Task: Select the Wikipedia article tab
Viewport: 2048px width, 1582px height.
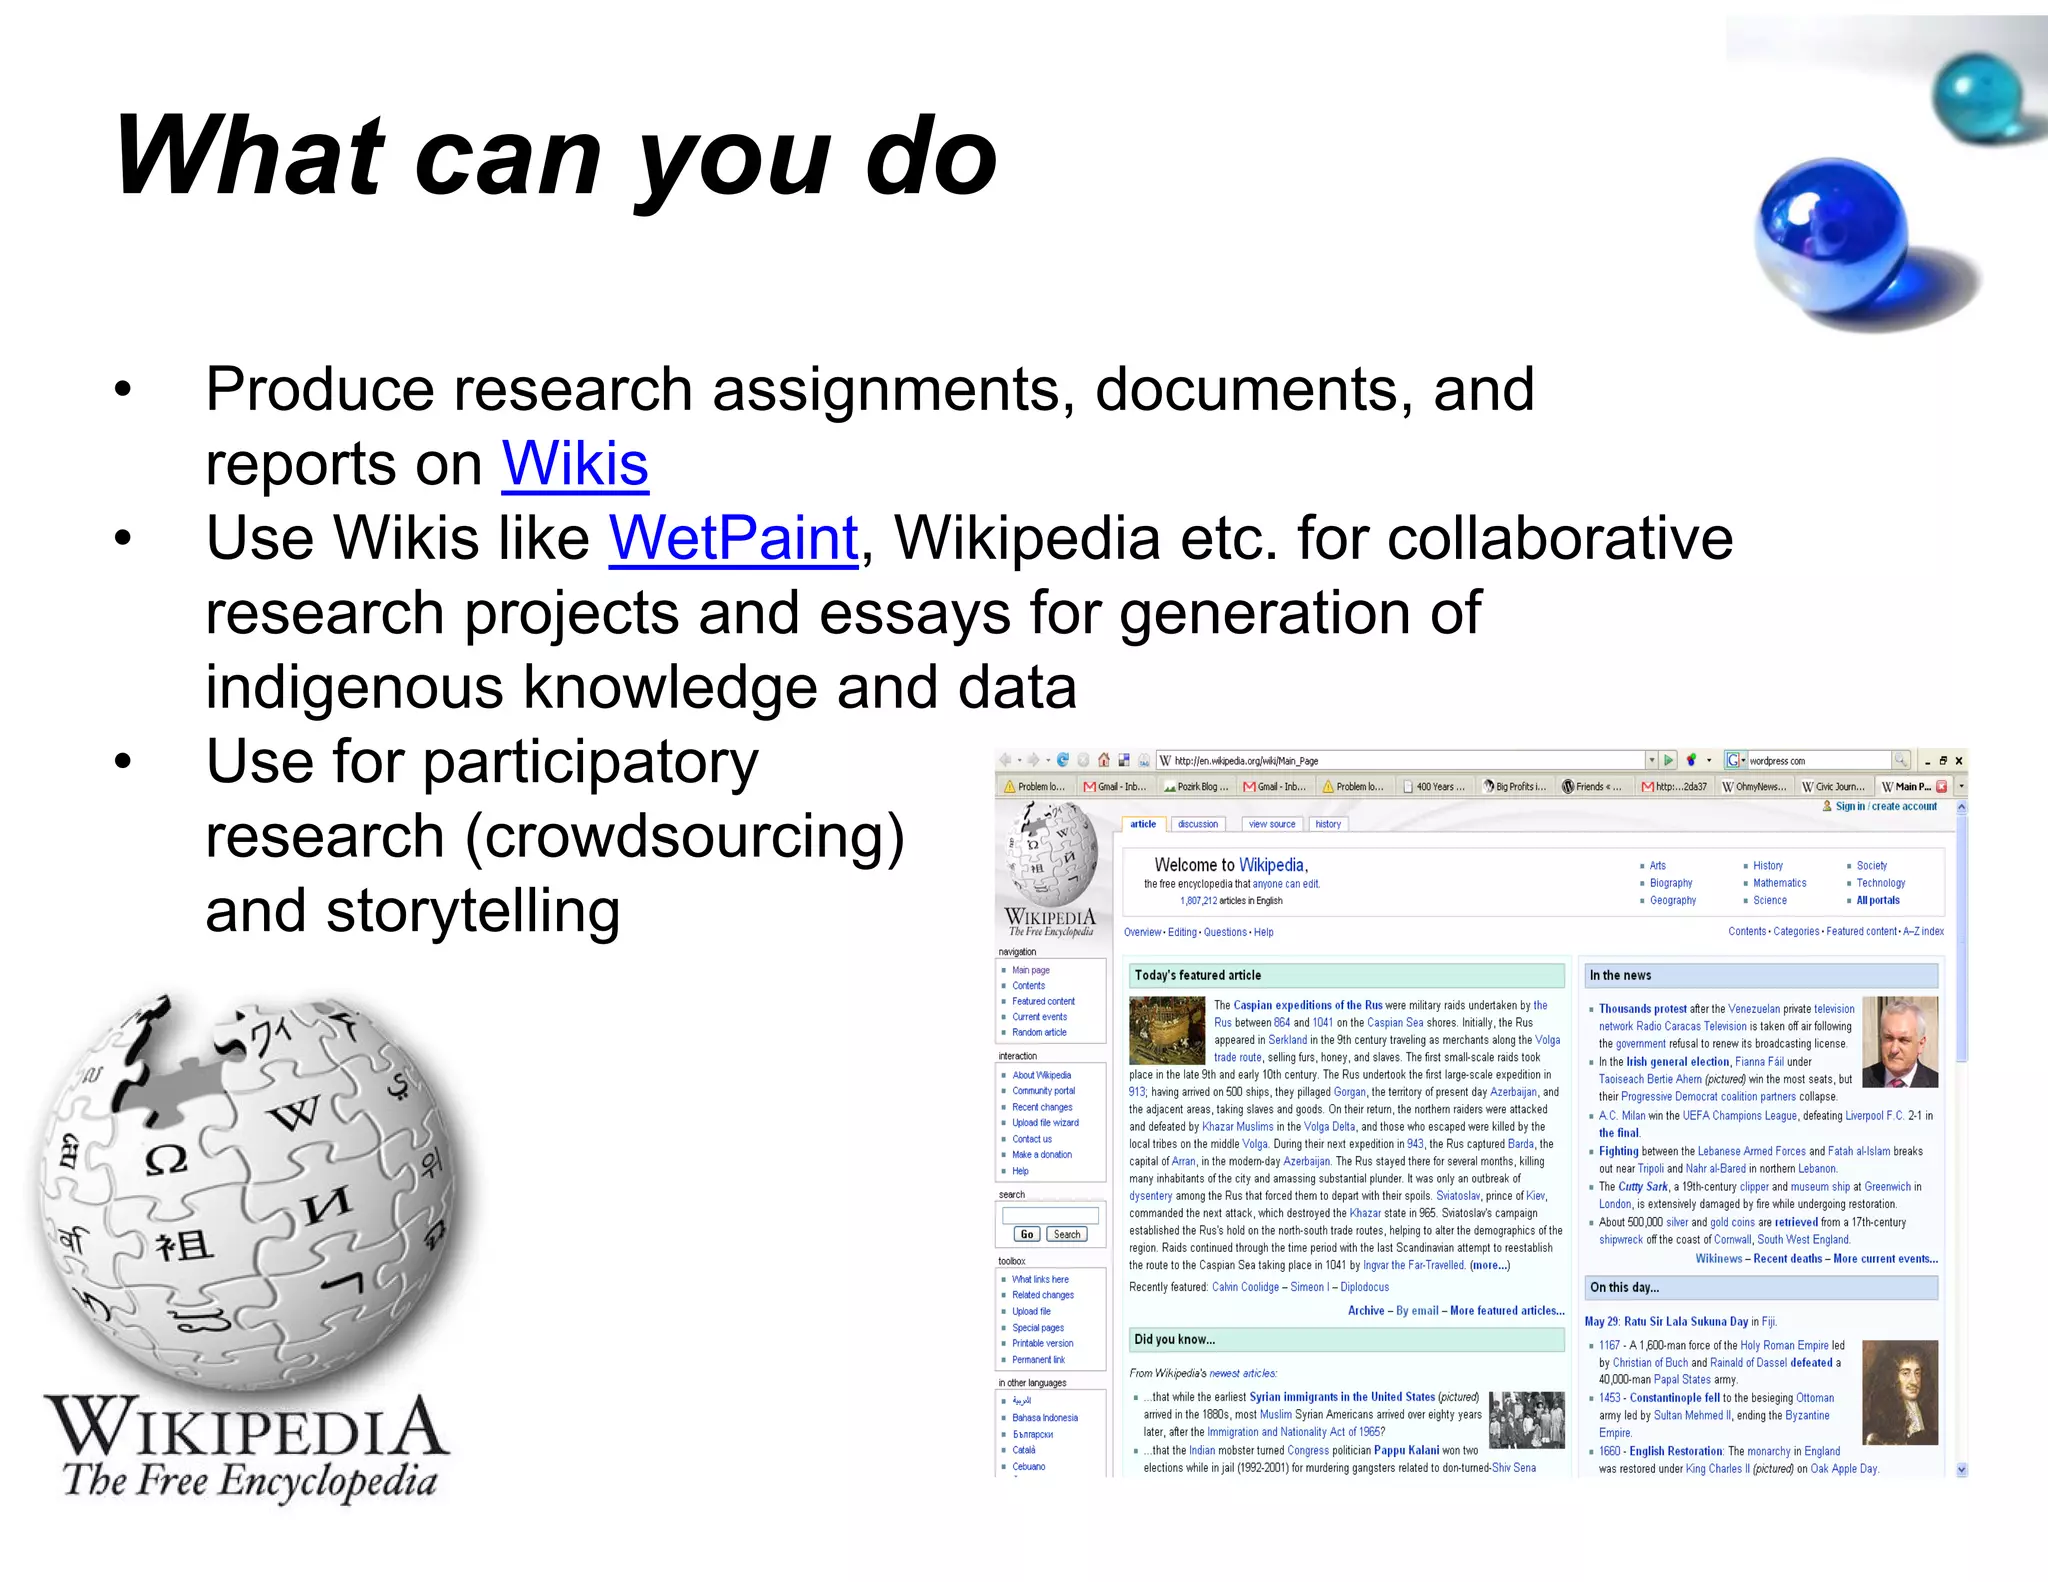Action: click(1143, 824)
